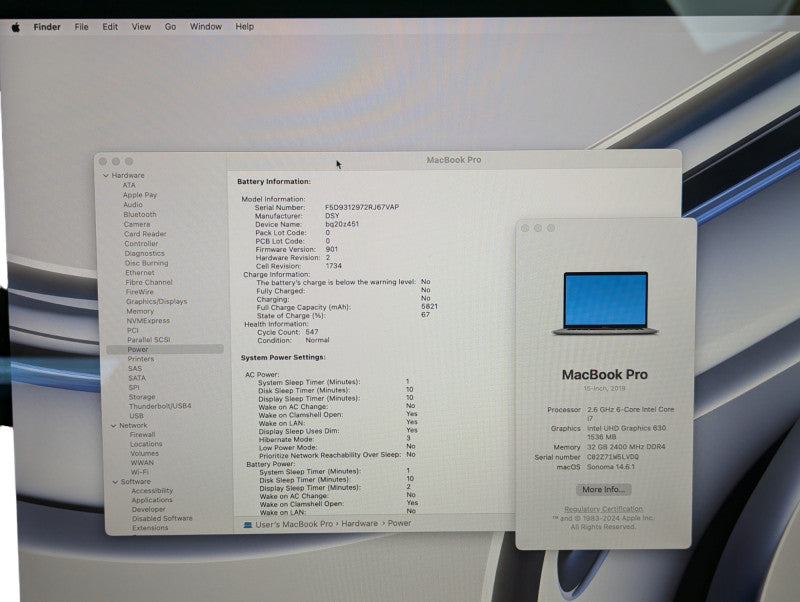The height and width of the screenshot is (602, 800).
Task: Select Ethernet in the sidebar
Action: pos(140,272)
